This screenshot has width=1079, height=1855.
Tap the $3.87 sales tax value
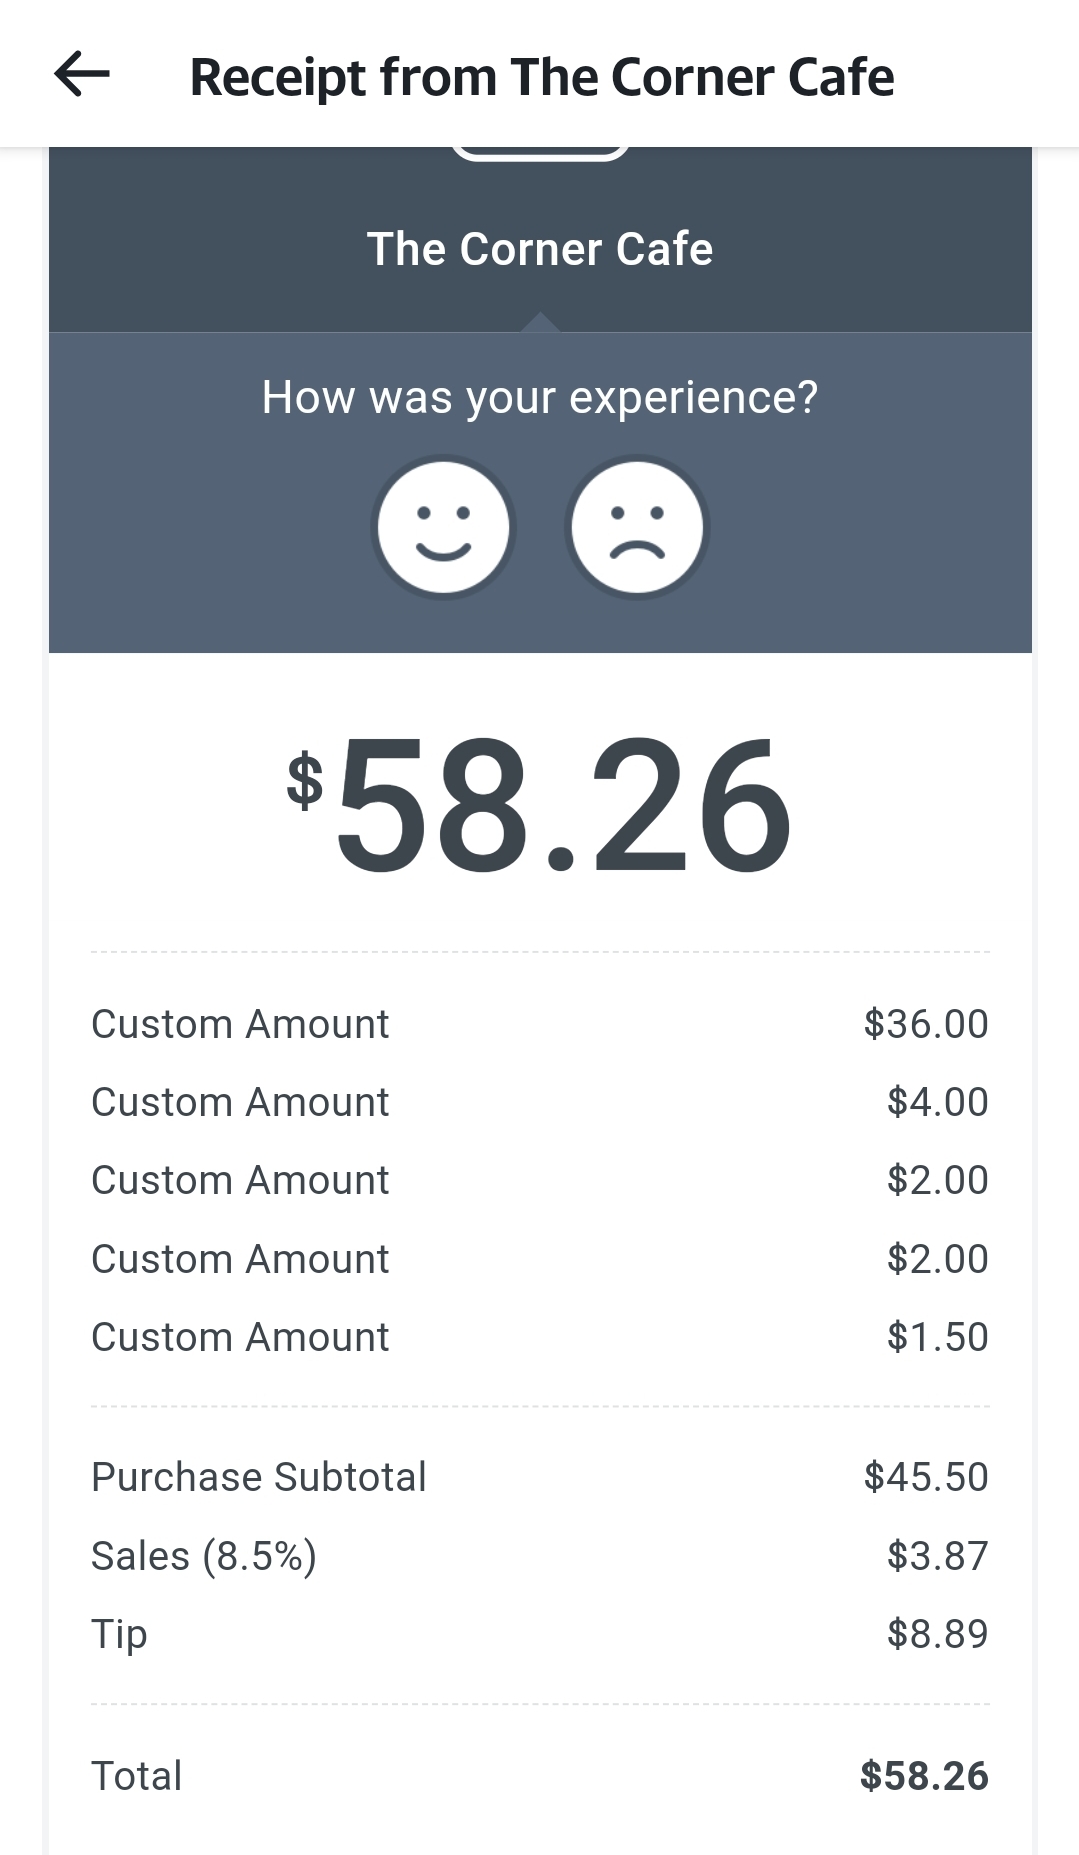click(937, 1556)
